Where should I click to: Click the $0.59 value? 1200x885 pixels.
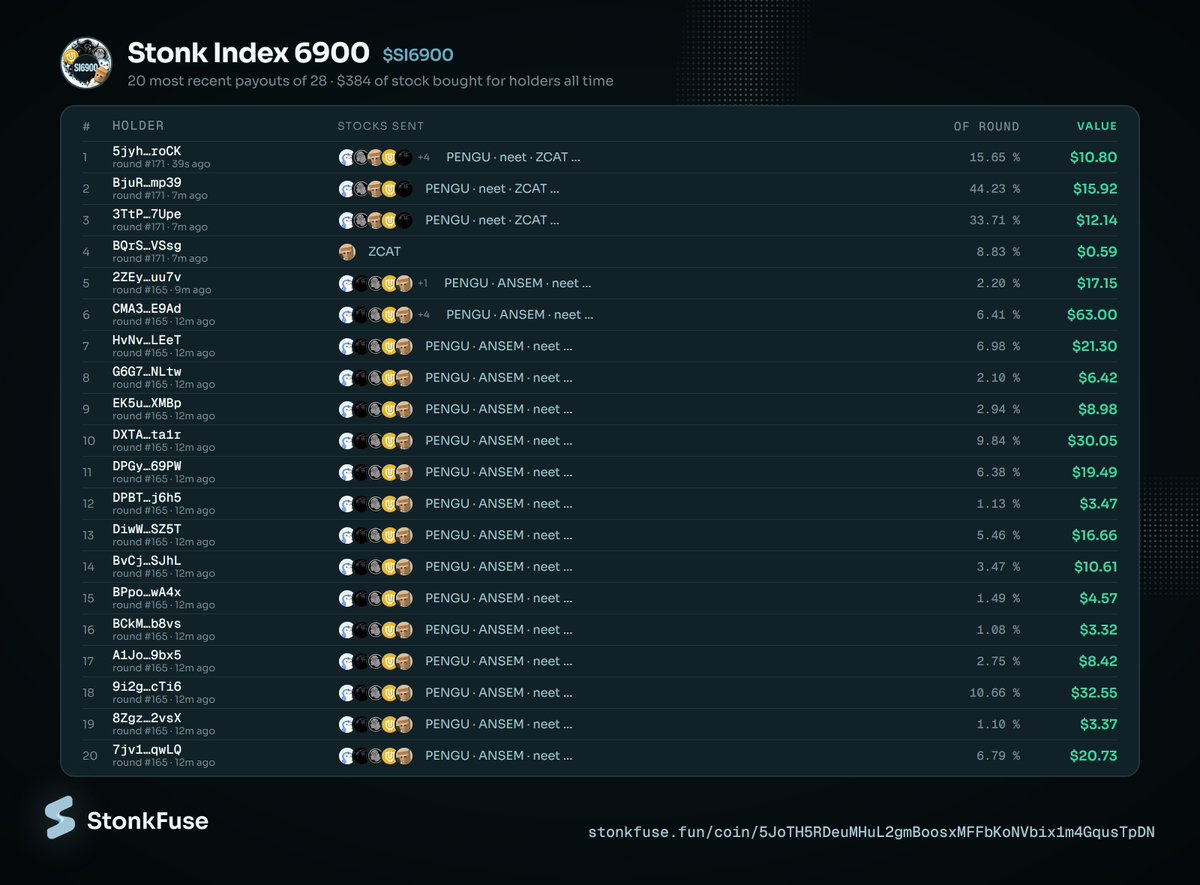(x=1097, y=252)
